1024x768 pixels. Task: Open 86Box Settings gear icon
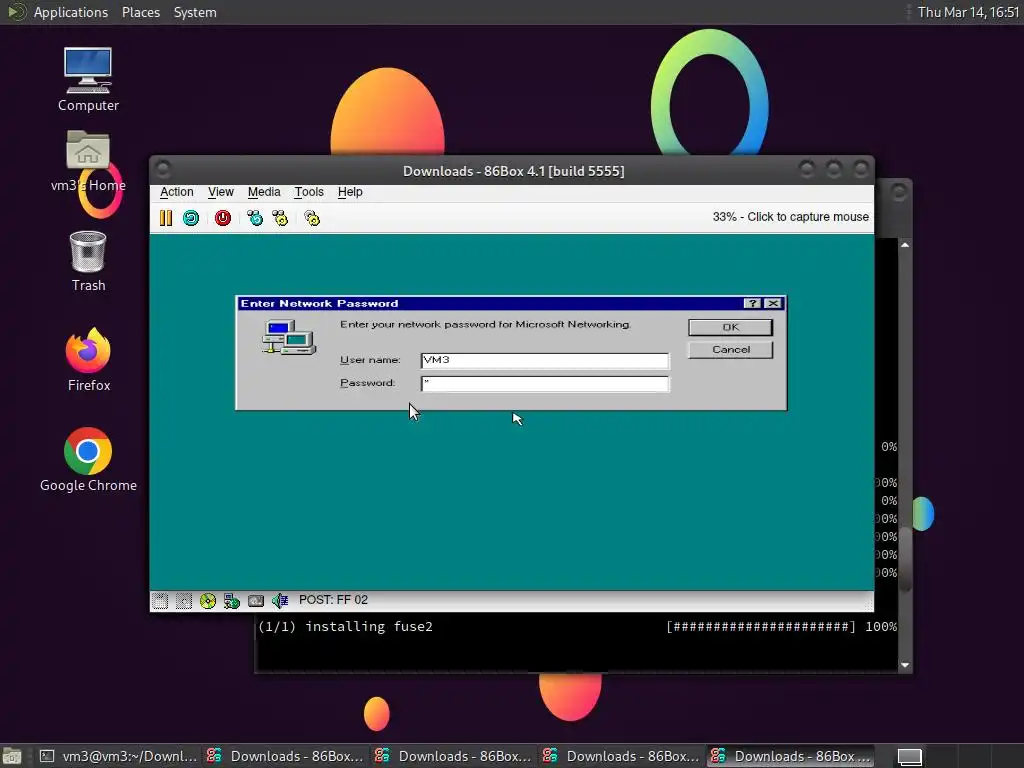click(x=312, y=218)
